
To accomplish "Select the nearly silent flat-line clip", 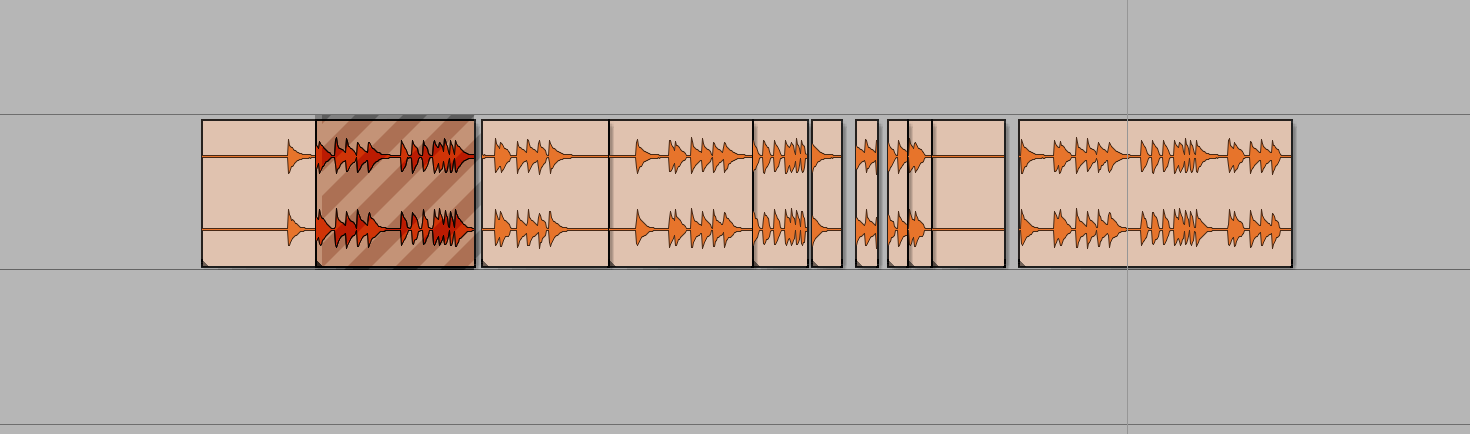I will click(968, 193).
